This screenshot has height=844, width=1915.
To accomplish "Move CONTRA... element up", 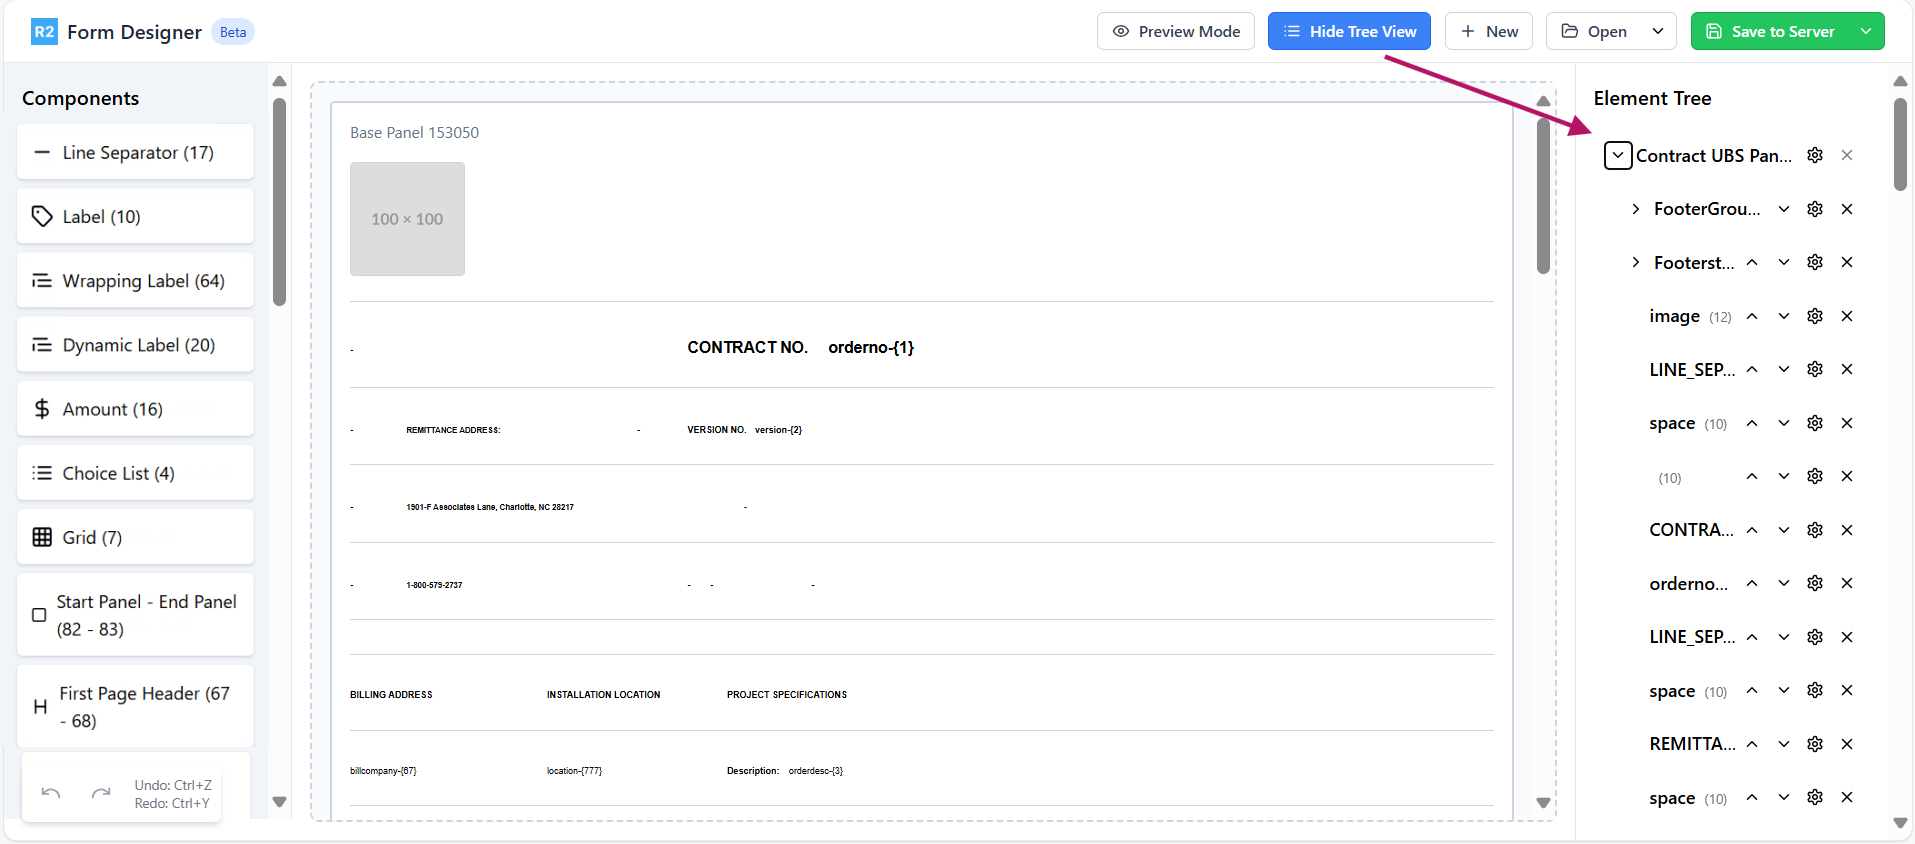I will tap(1752, 530).
